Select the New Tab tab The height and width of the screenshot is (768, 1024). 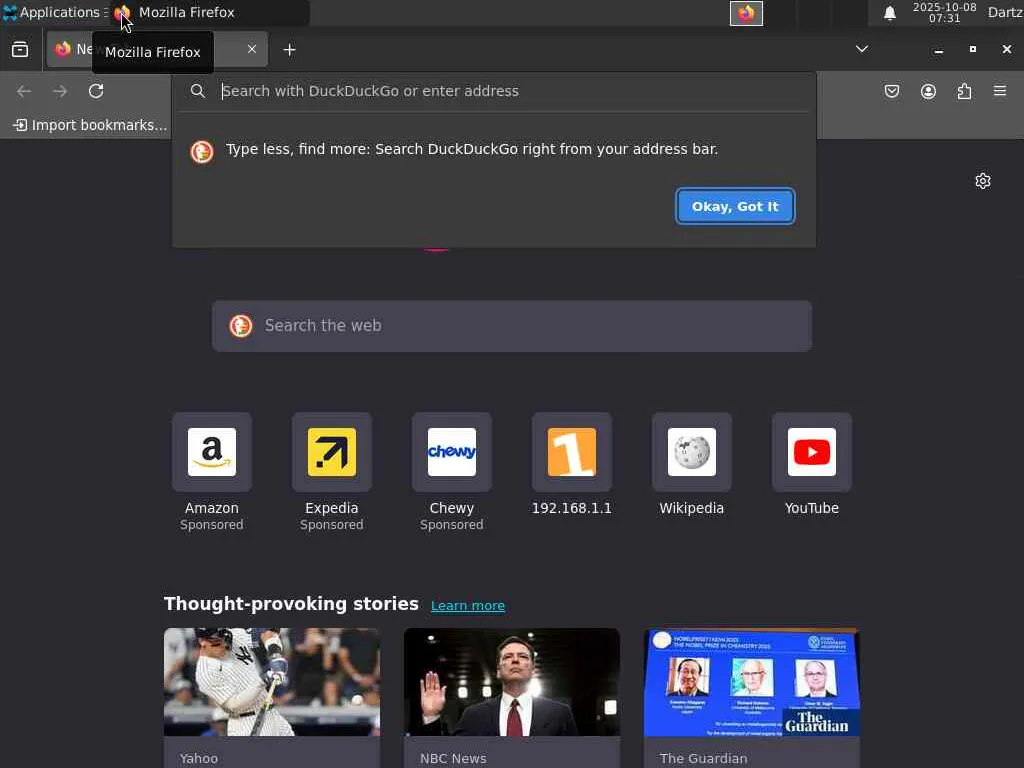click(157, 49)
